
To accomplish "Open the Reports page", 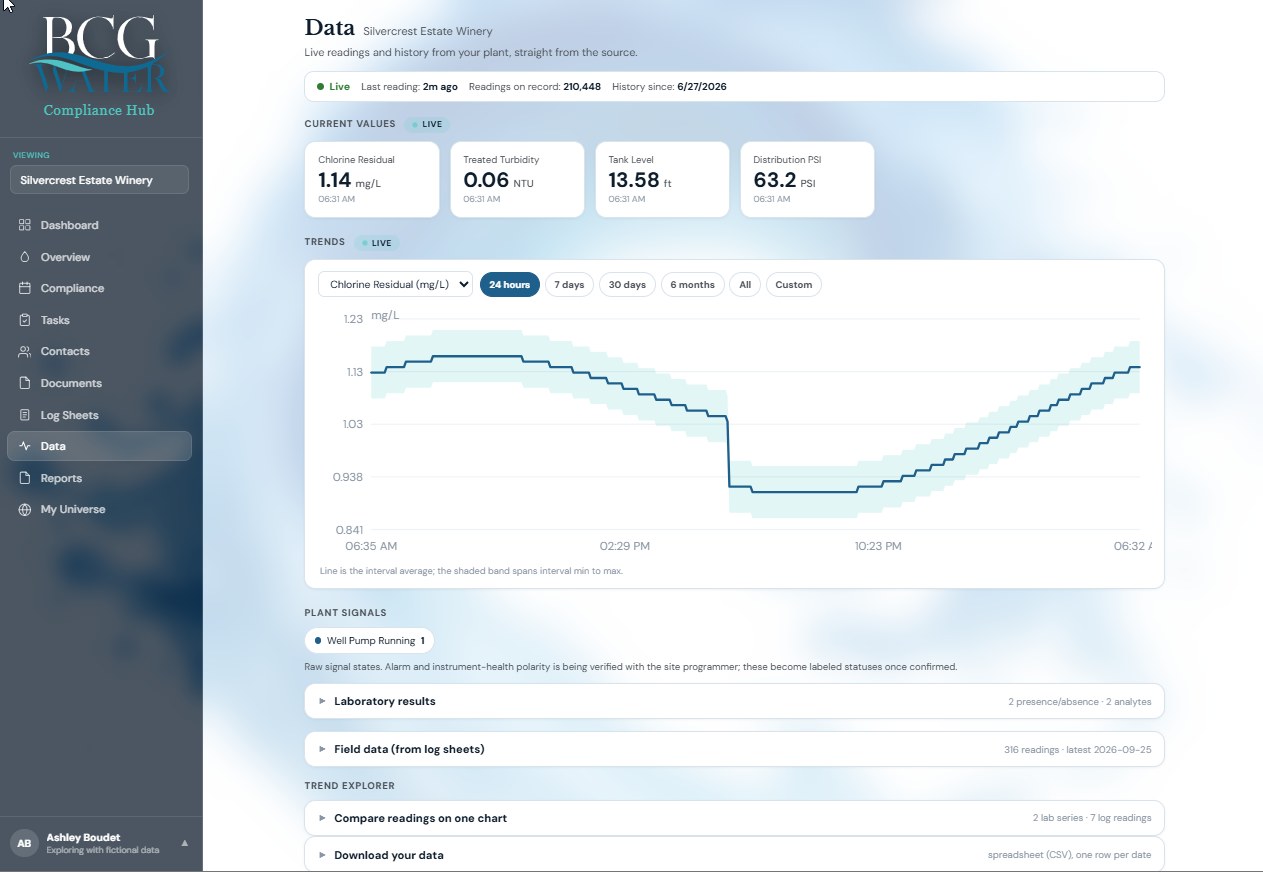I will pyautogui.click(x=99, y=478).
